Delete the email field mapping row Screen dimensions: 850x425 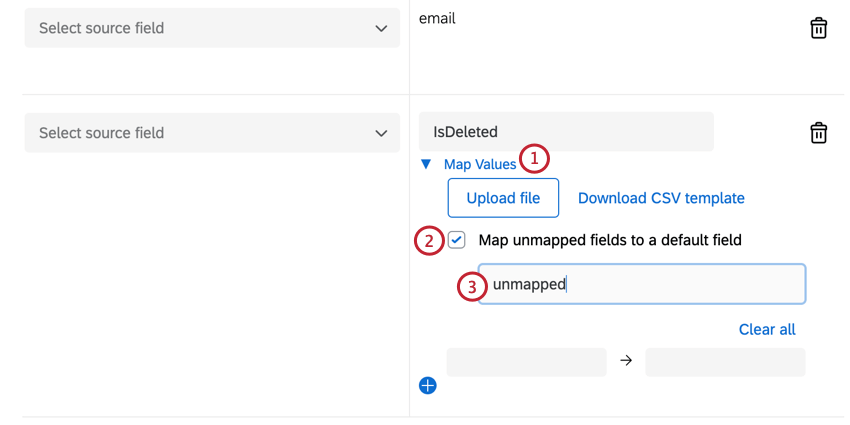point(818,28)
